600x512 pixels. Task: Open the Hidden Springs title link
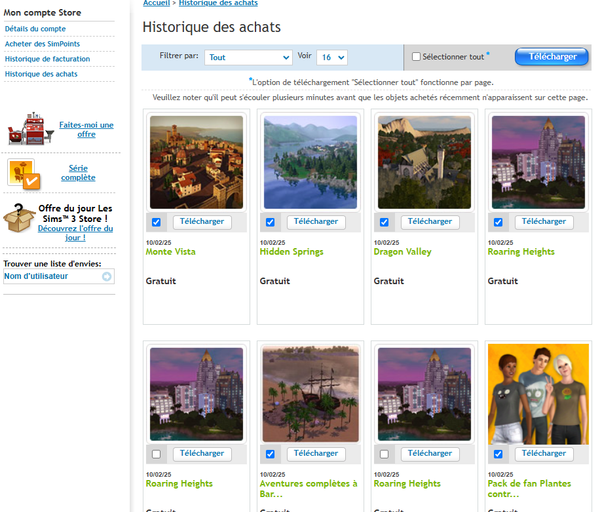click(x=292, y=252)
